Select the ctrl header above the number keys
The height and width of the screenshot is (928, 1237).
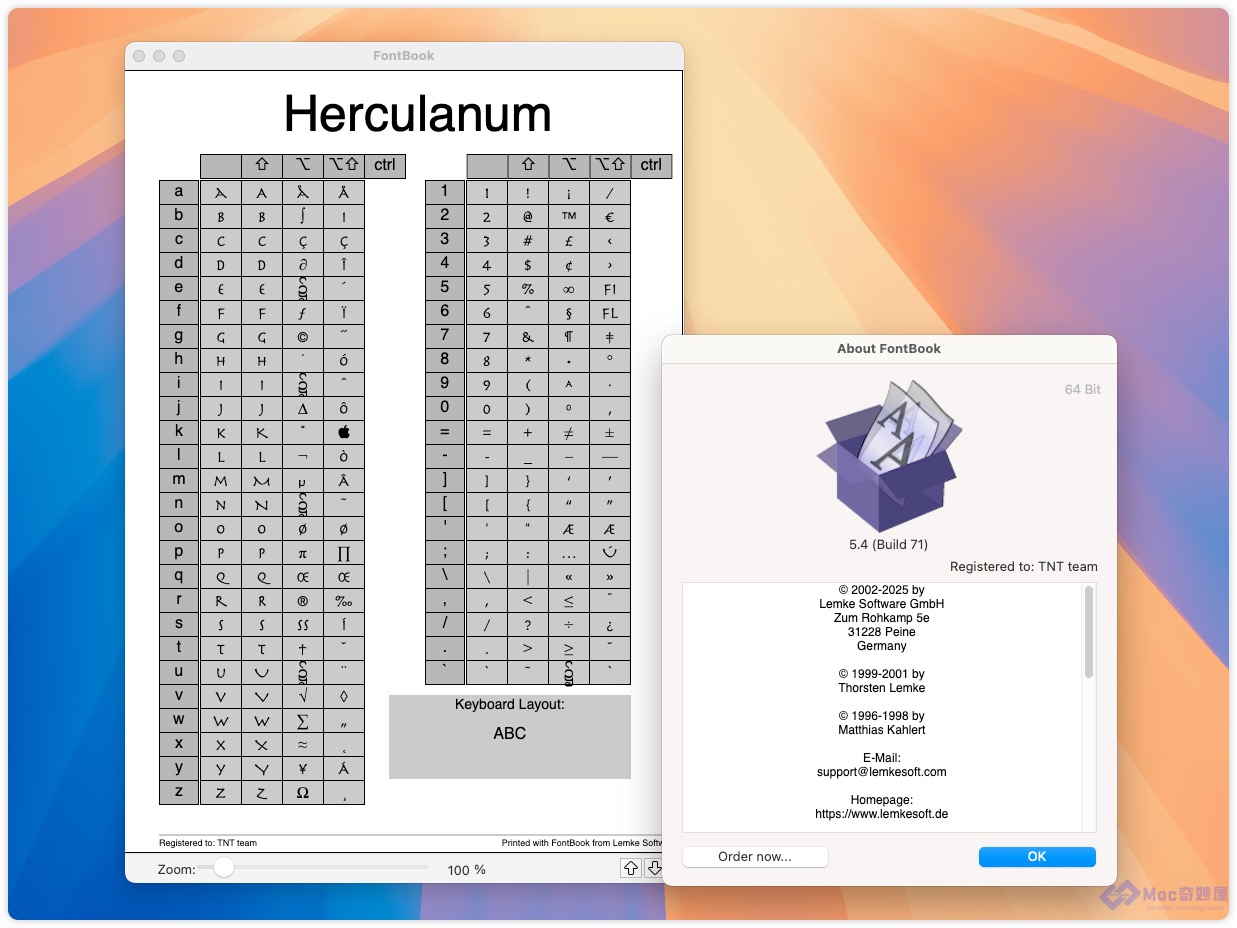coord(651,166)
